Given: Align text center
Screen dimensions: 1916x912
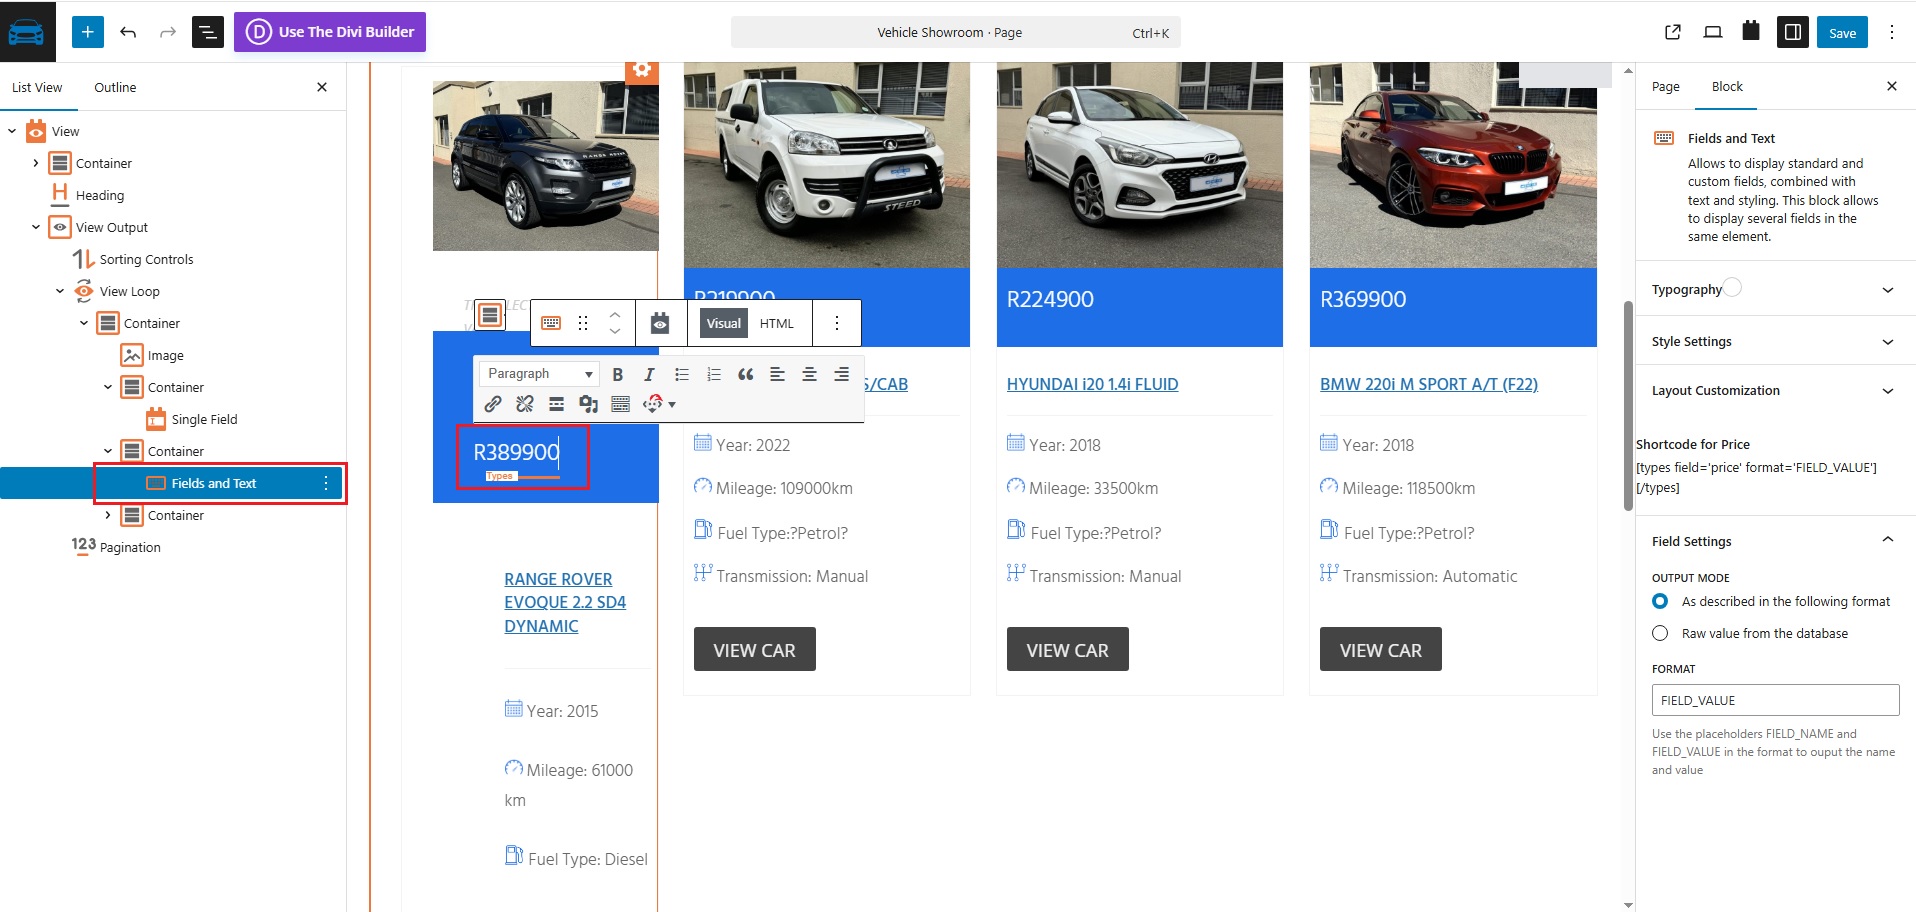Looking at the screenshot, I should [809, 374].
